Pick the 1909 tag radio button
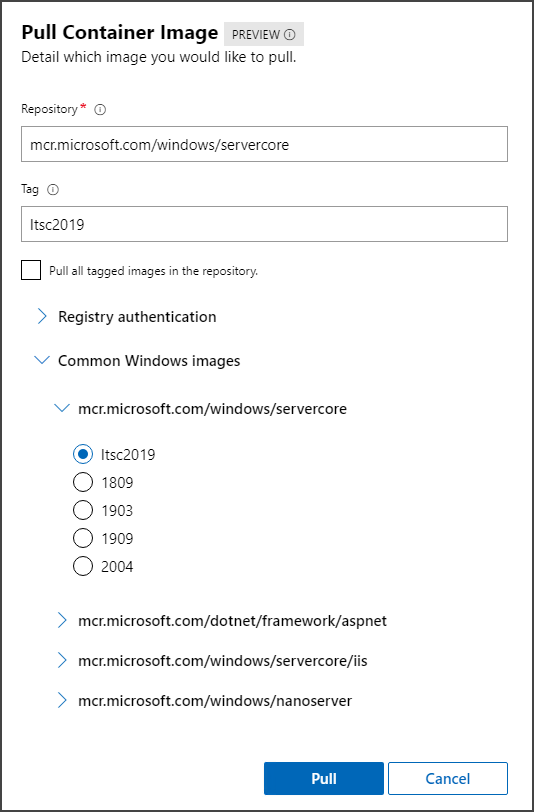Image resolution: width=534 pixels, height=812 pixels. click(83, 539)
